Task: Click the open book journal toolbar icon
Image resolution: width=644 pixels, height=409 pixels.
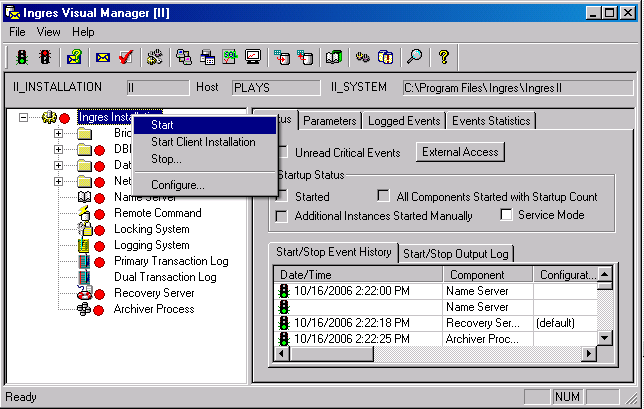Action: coord(334,57)
